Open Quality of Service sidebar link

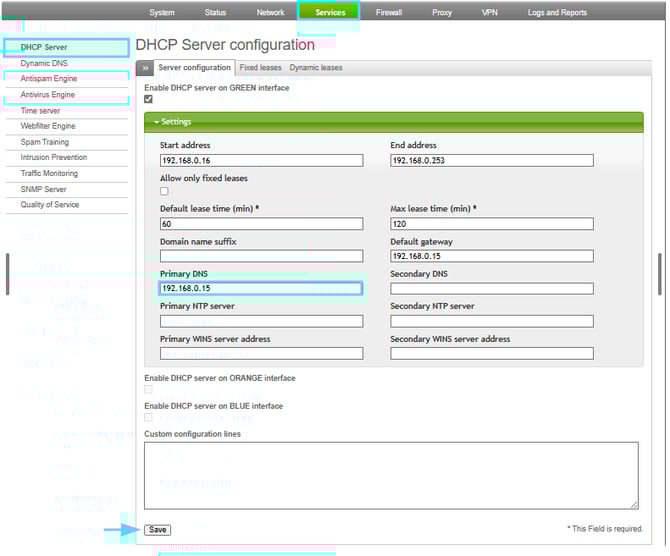[50, 205]
